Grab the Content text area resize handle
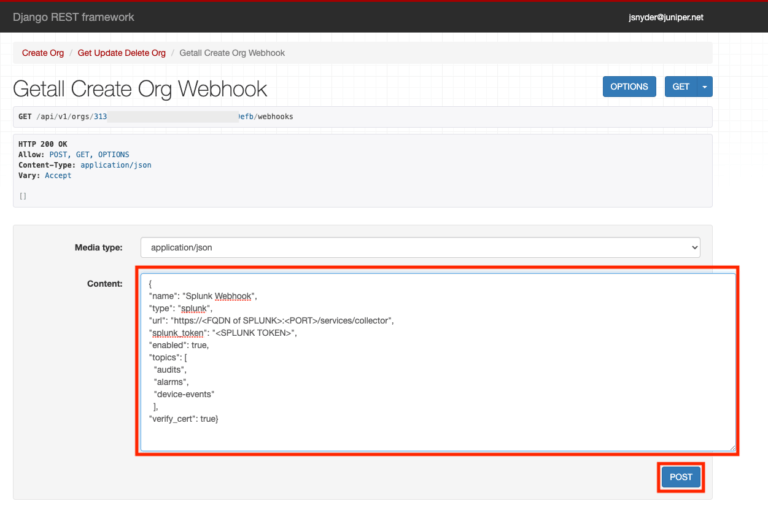The height and width of the screenshot is (512, 768). pos(732,448)
